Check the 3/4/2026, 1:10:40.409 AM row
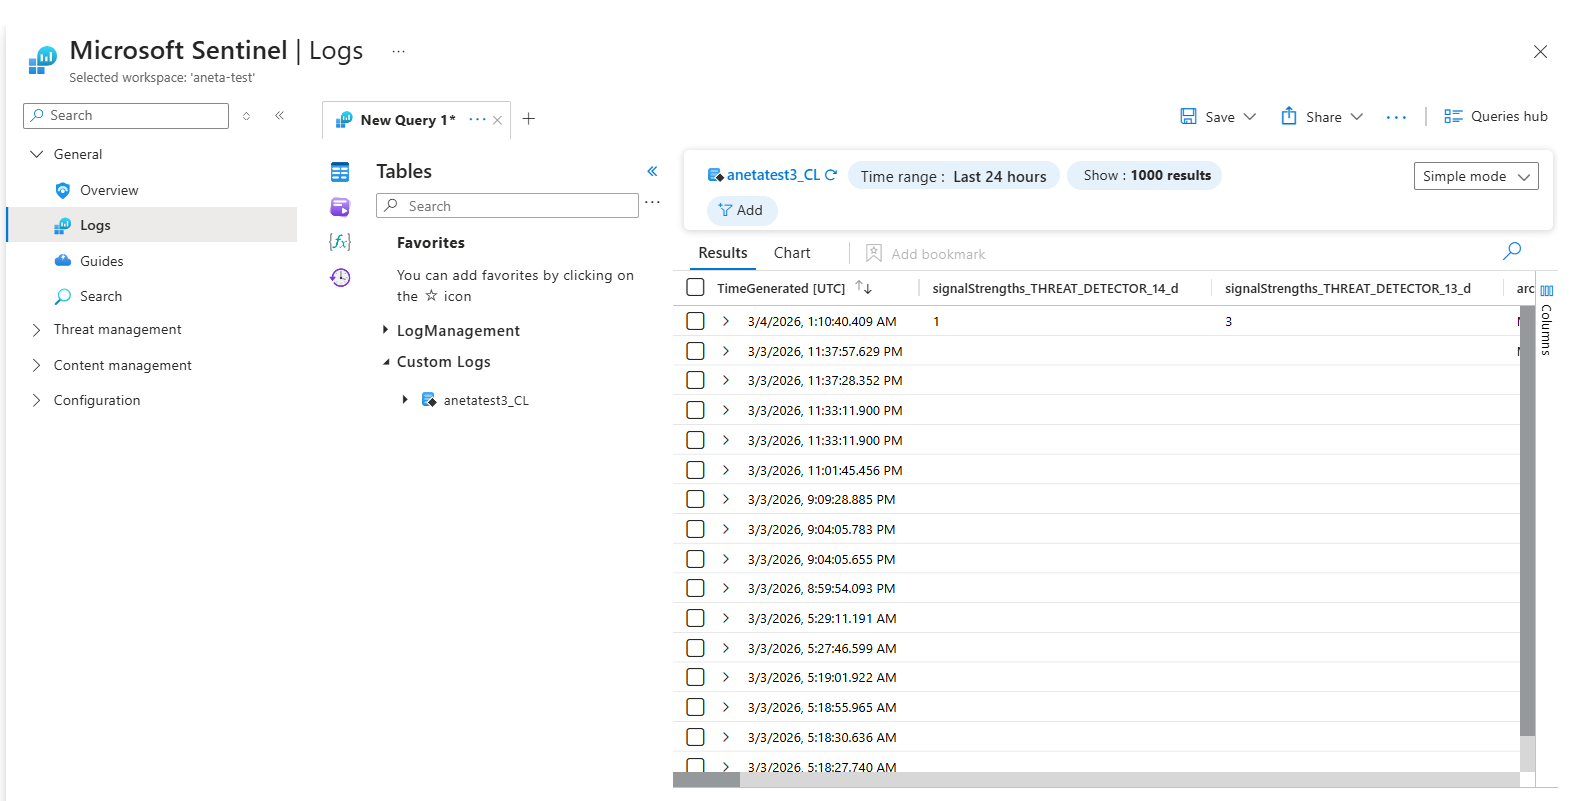The image size is (1576, 801). point(695,321)
